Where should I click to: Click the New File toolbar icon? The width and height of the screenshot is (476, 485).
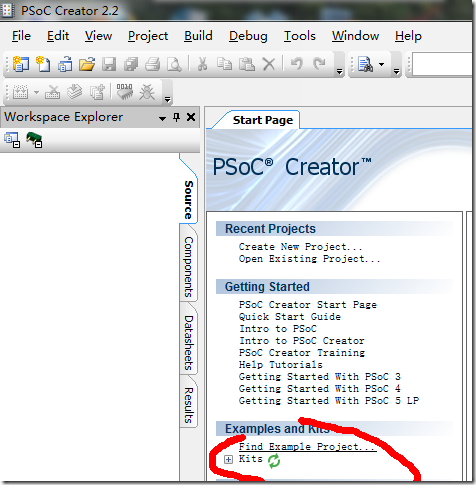tap(43, 64)
